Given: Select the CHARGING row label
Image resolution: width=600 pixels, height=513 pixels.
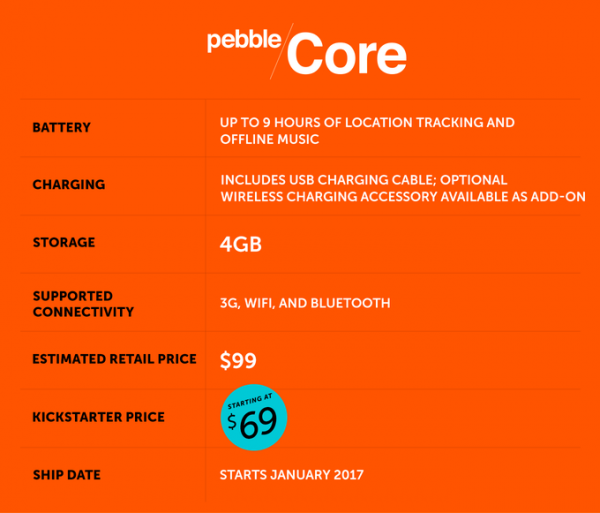Looking at the screenshot, I should coord(68,185).
